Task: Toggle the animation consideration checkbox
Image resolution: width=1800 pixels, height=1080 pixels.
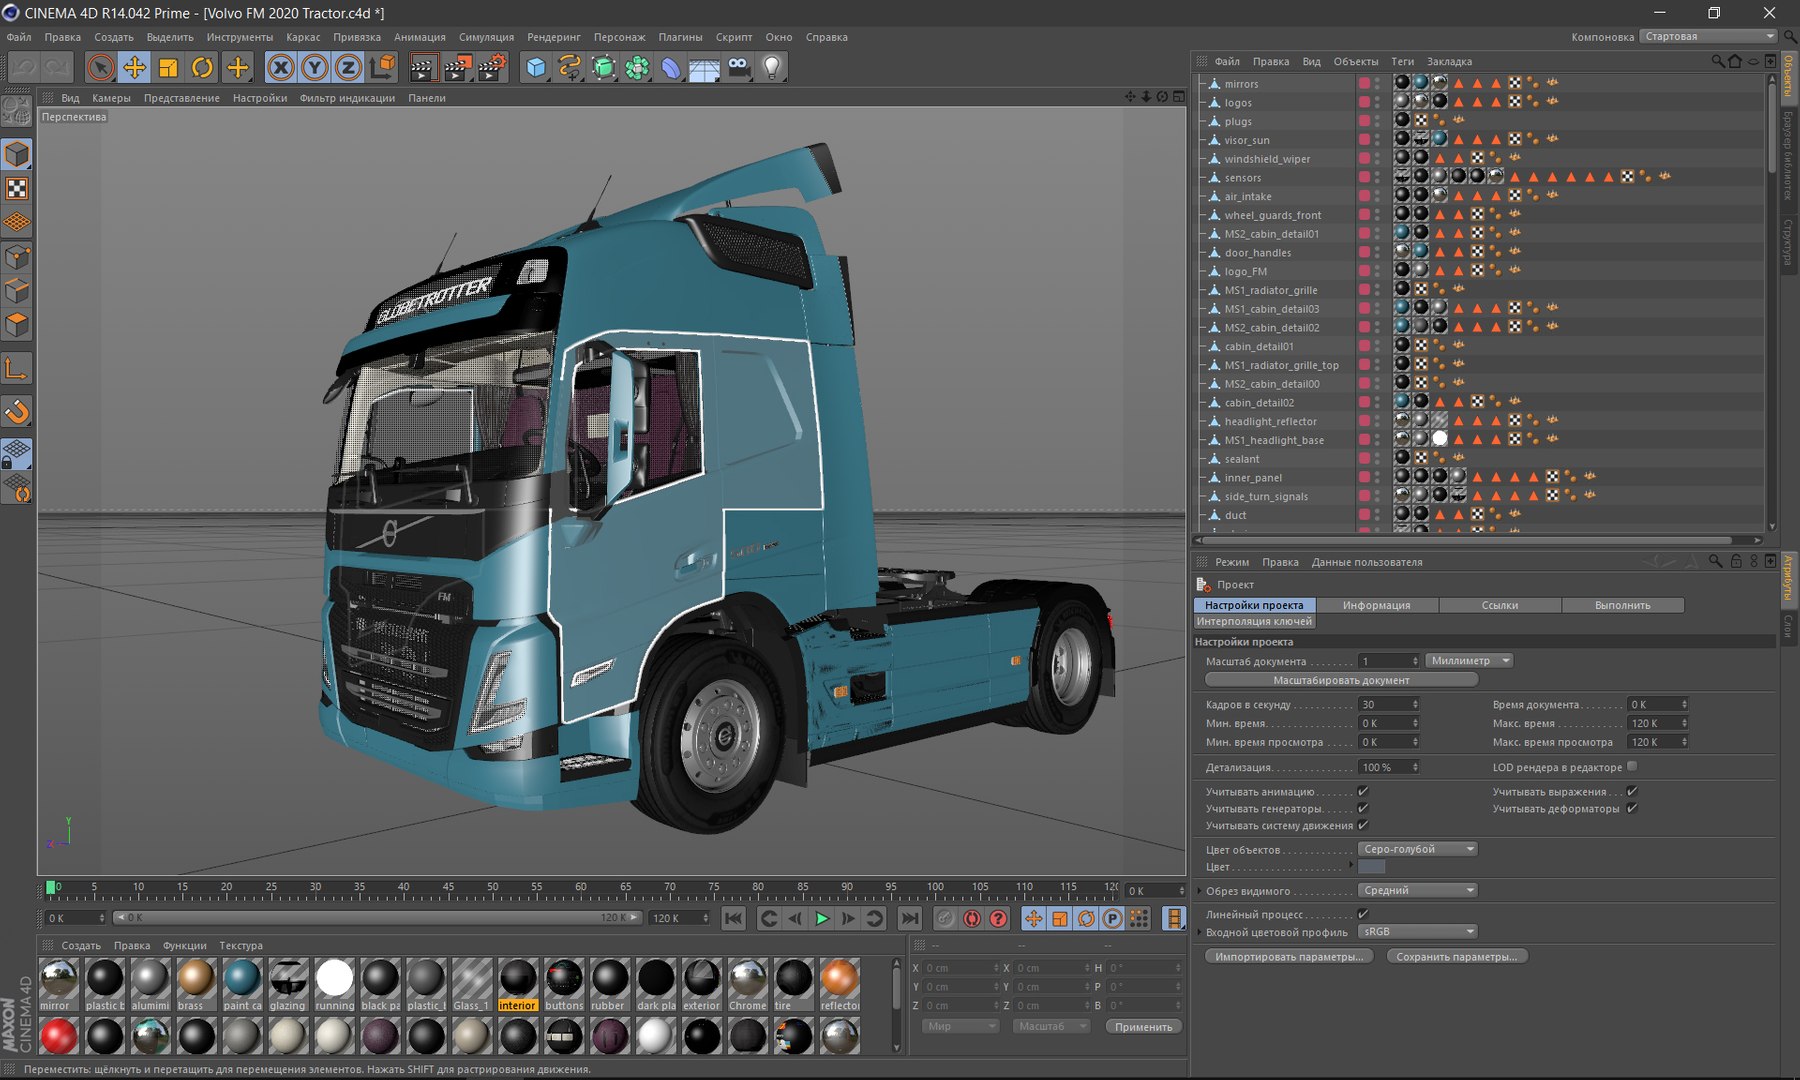Action: 1363,791
